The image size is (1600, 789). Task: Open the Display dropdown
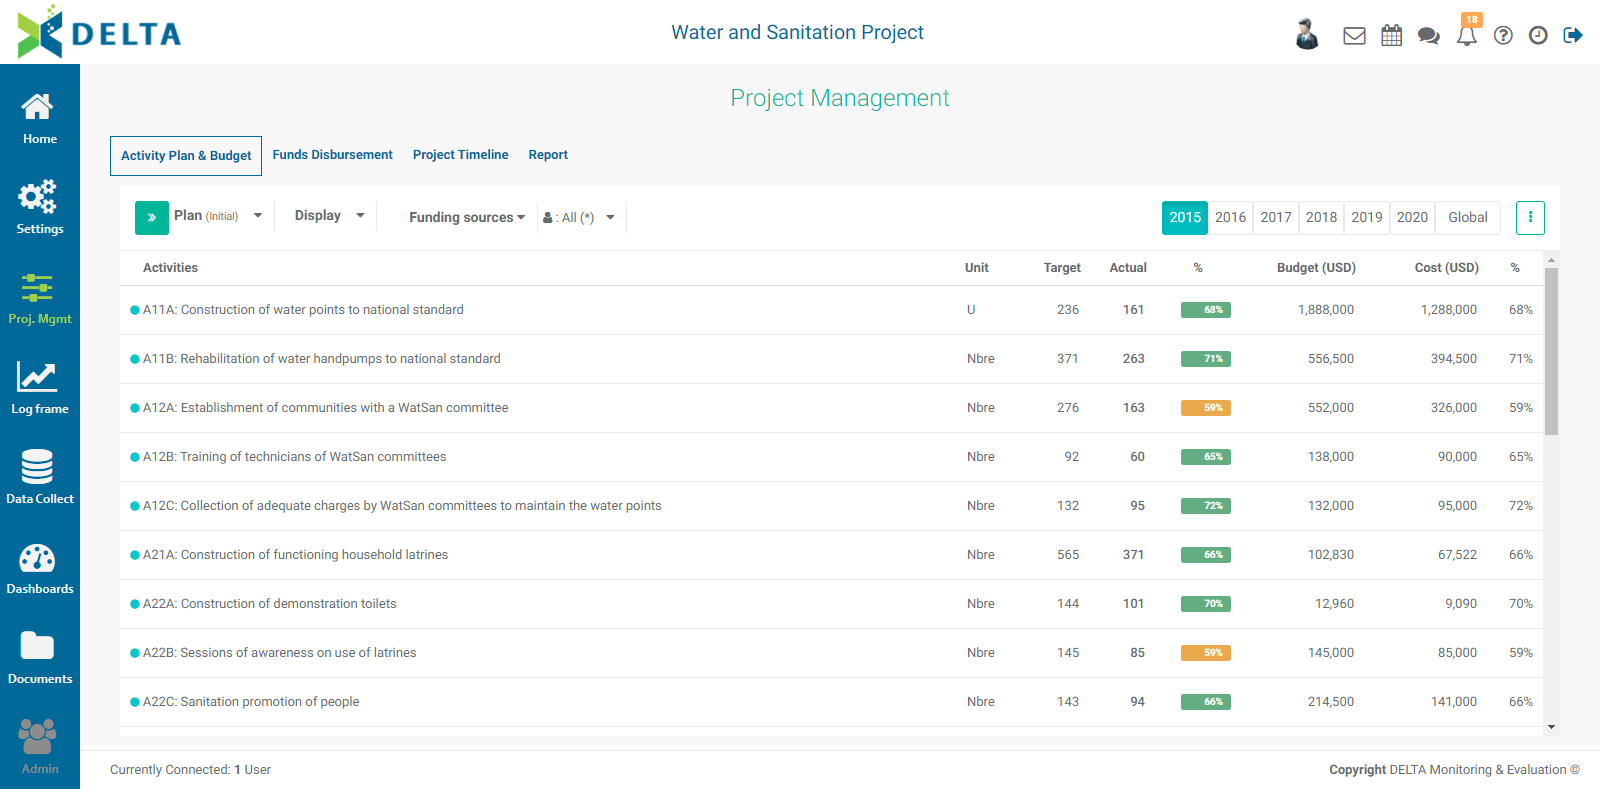[329, 216]
